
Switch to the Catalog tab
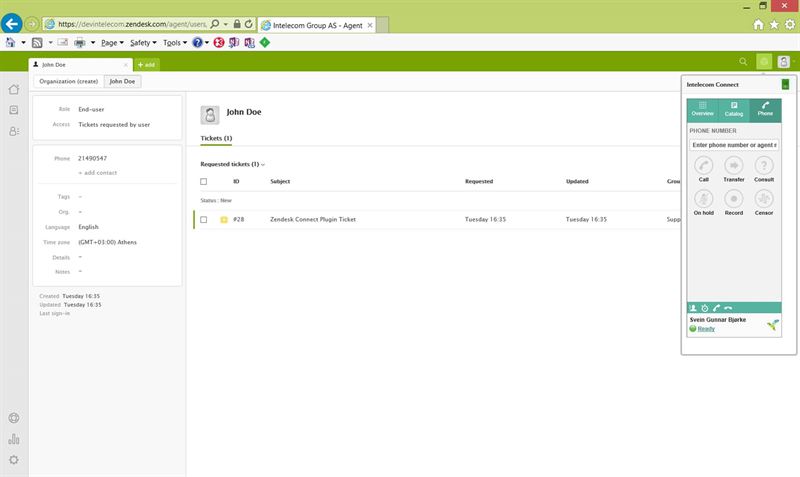point(734,109)
